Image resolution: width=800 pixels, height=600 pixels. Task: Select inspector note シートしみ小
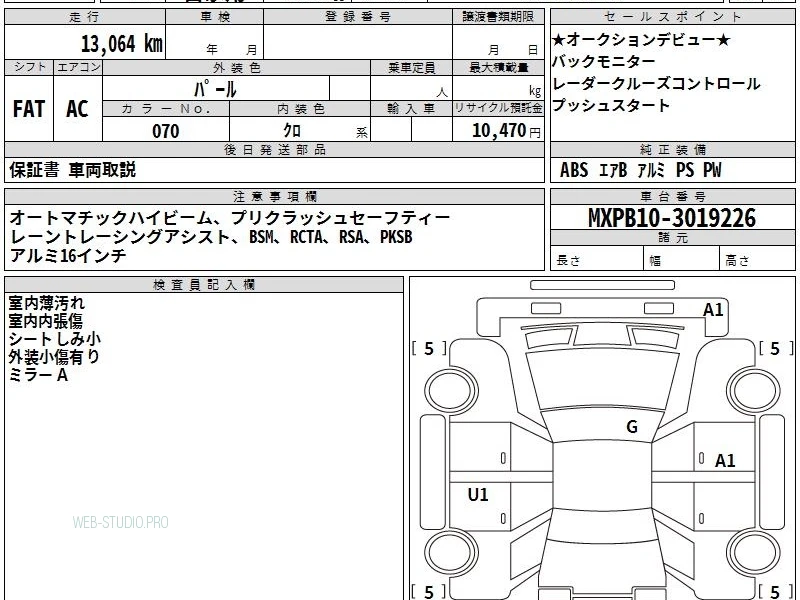pyautogui.click(x=55, y=339)
